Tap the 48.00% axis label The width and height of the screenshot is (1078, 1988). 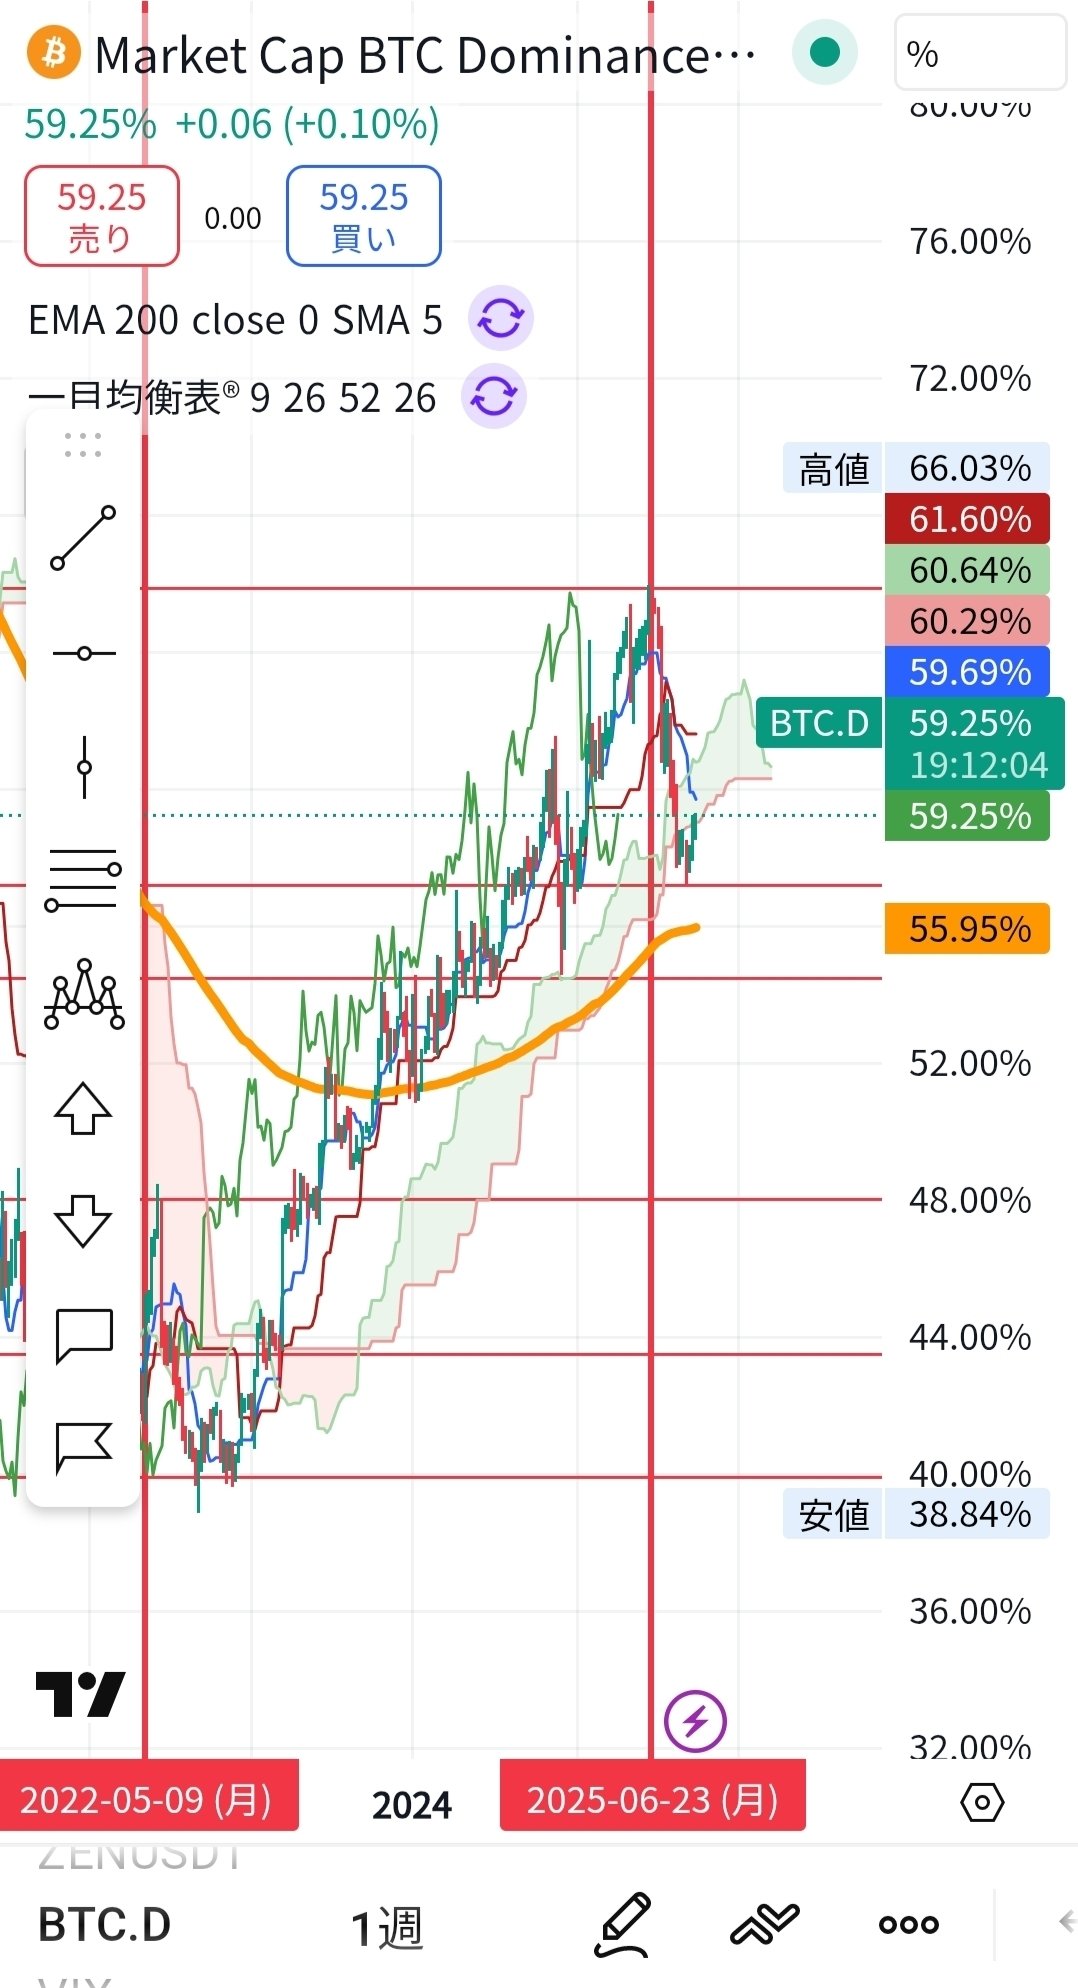[x=970, y=1200]
